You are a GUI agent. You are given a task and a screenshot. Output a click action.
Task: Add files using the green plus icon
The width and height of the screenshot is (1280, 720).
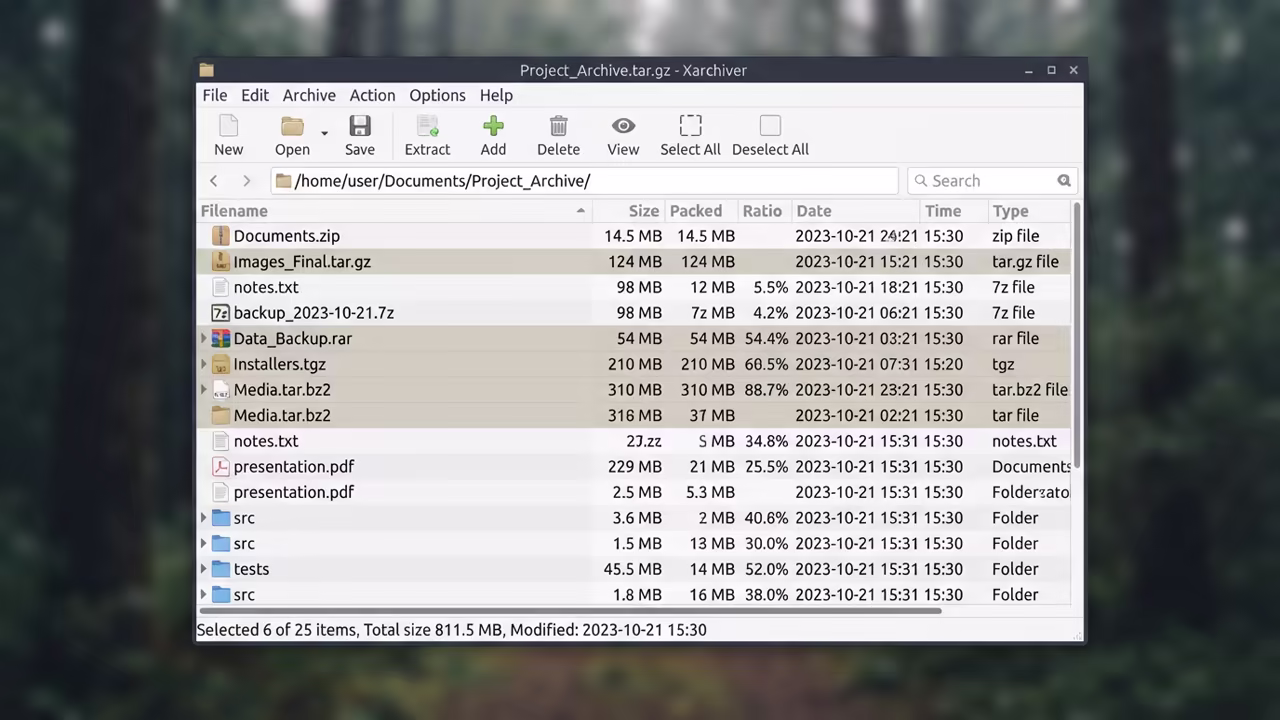(x=493, y=126)
